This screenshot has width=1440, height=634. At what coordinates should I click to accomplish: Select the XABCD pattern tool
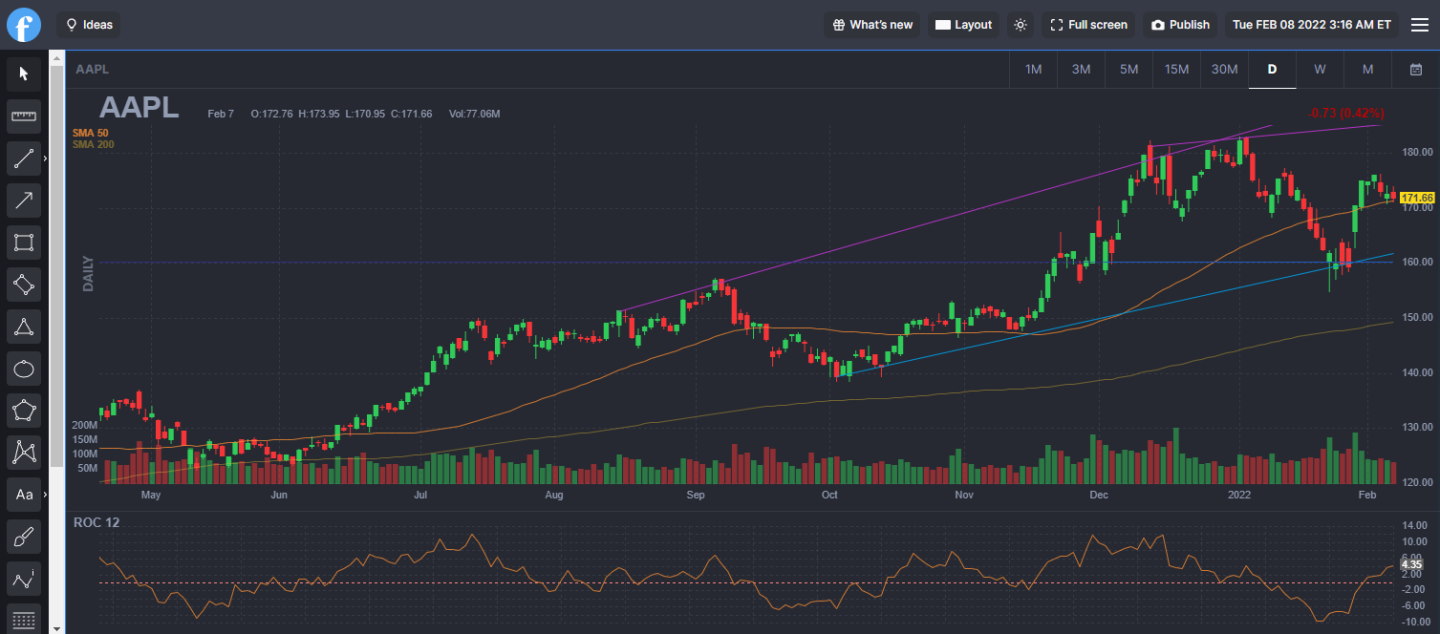[24, 452]
